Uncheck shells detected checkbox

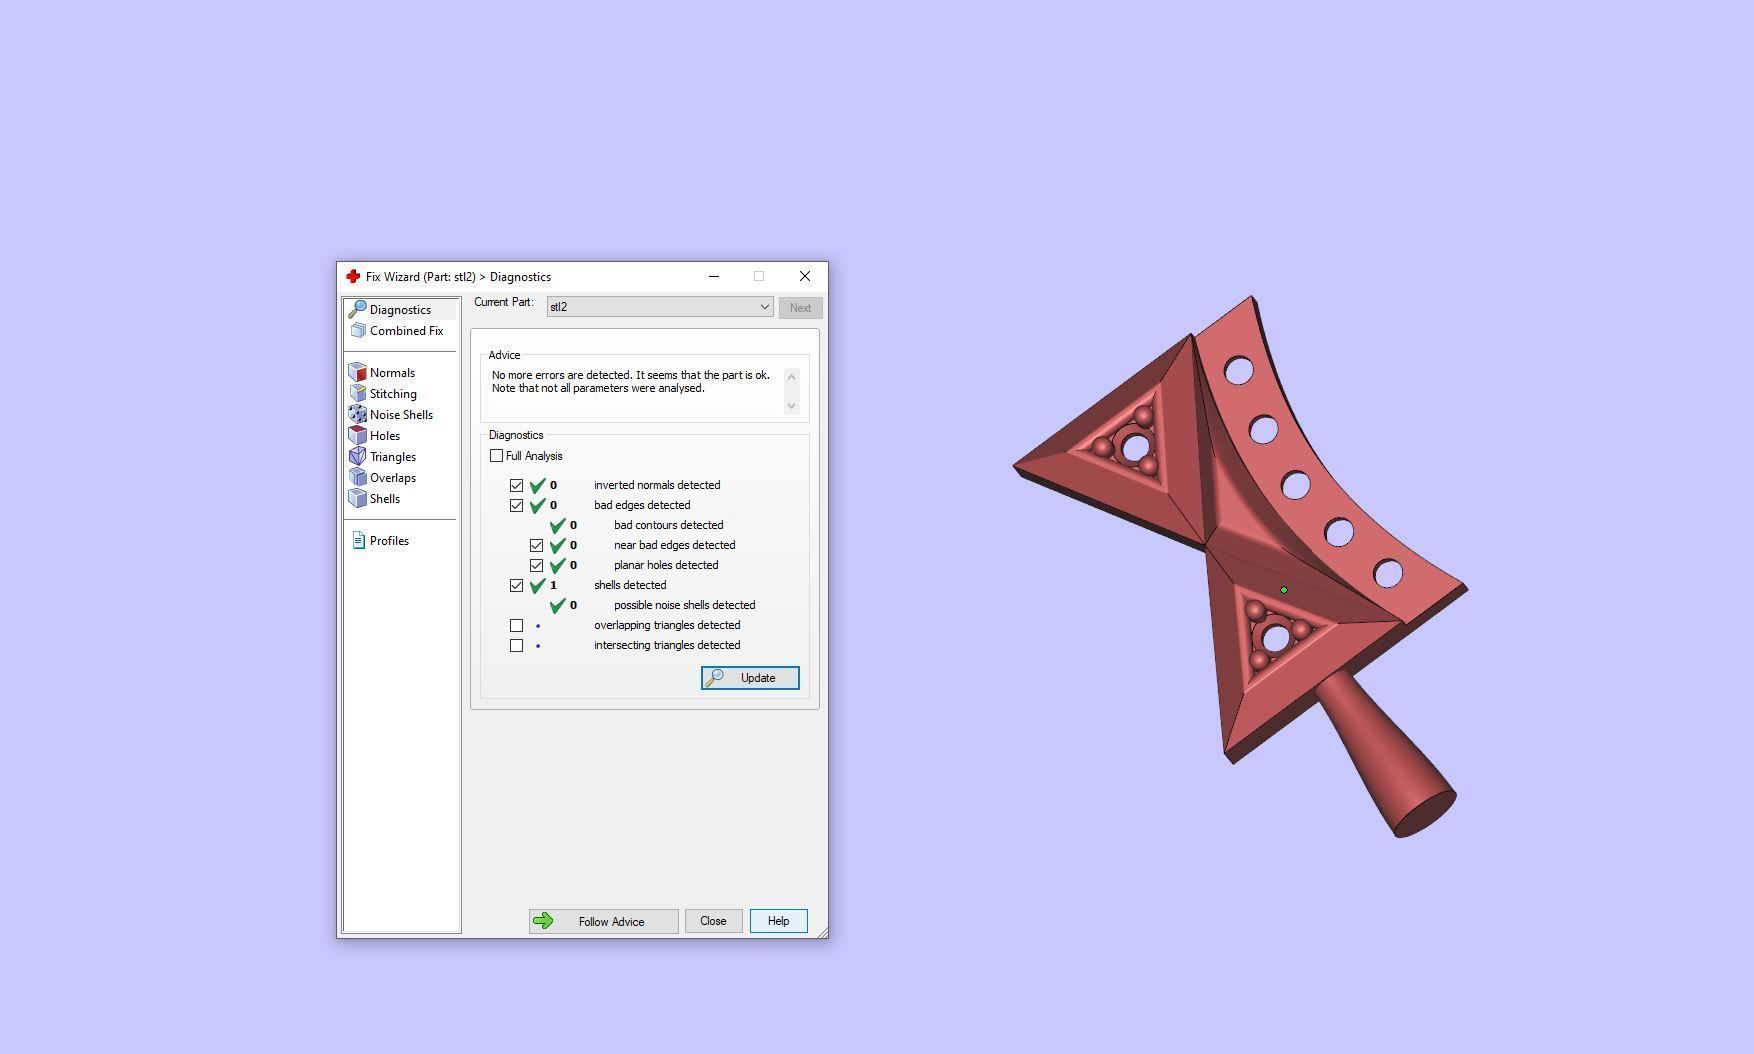[x=516, y=586]
